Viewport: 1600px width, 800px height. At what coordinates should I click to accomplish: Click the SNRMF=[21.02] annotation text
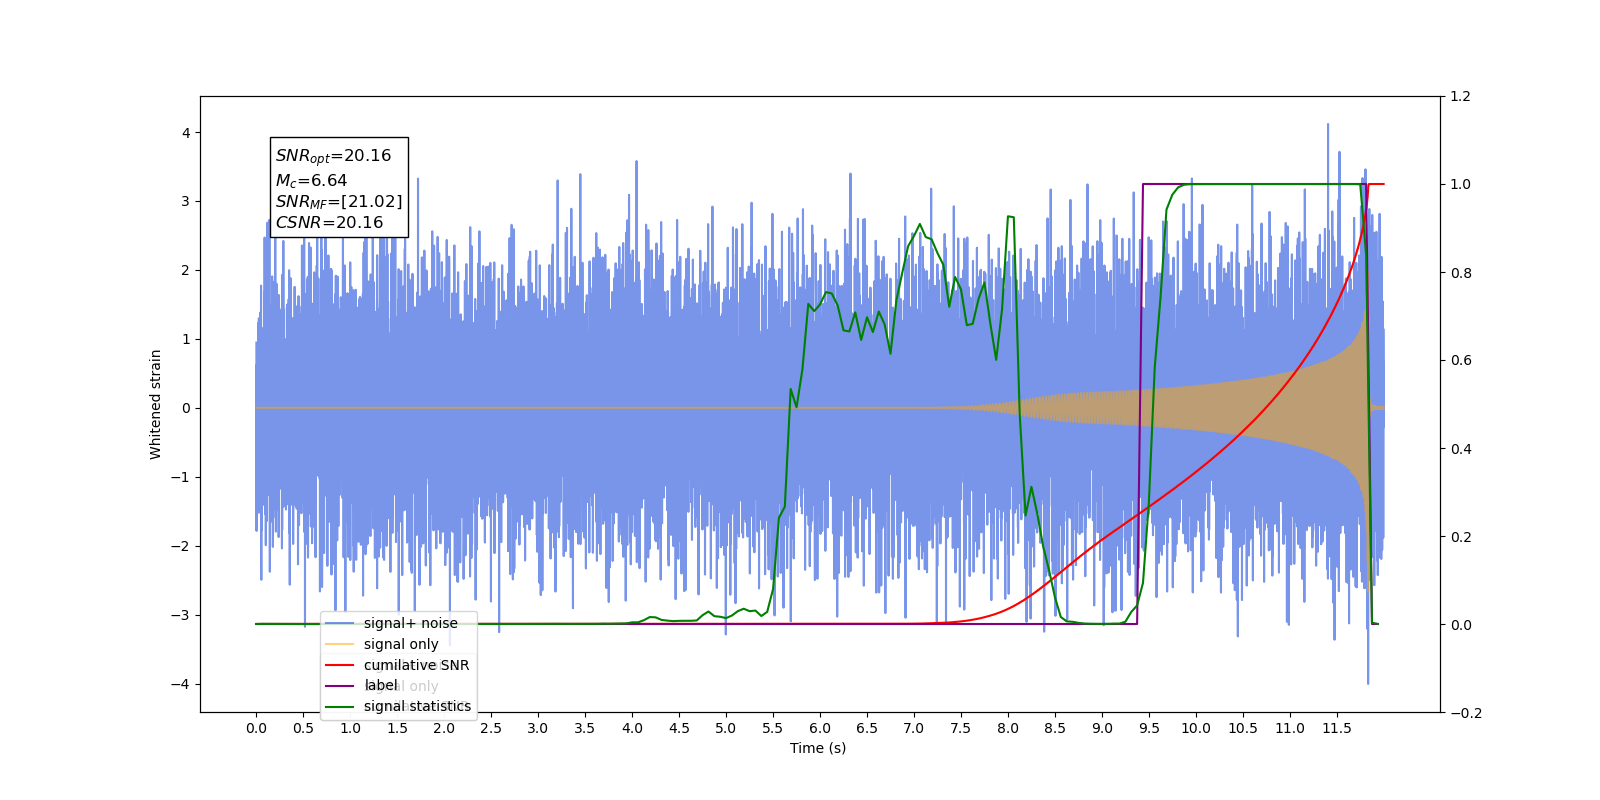pyautogui.click(x=339, y=202)
